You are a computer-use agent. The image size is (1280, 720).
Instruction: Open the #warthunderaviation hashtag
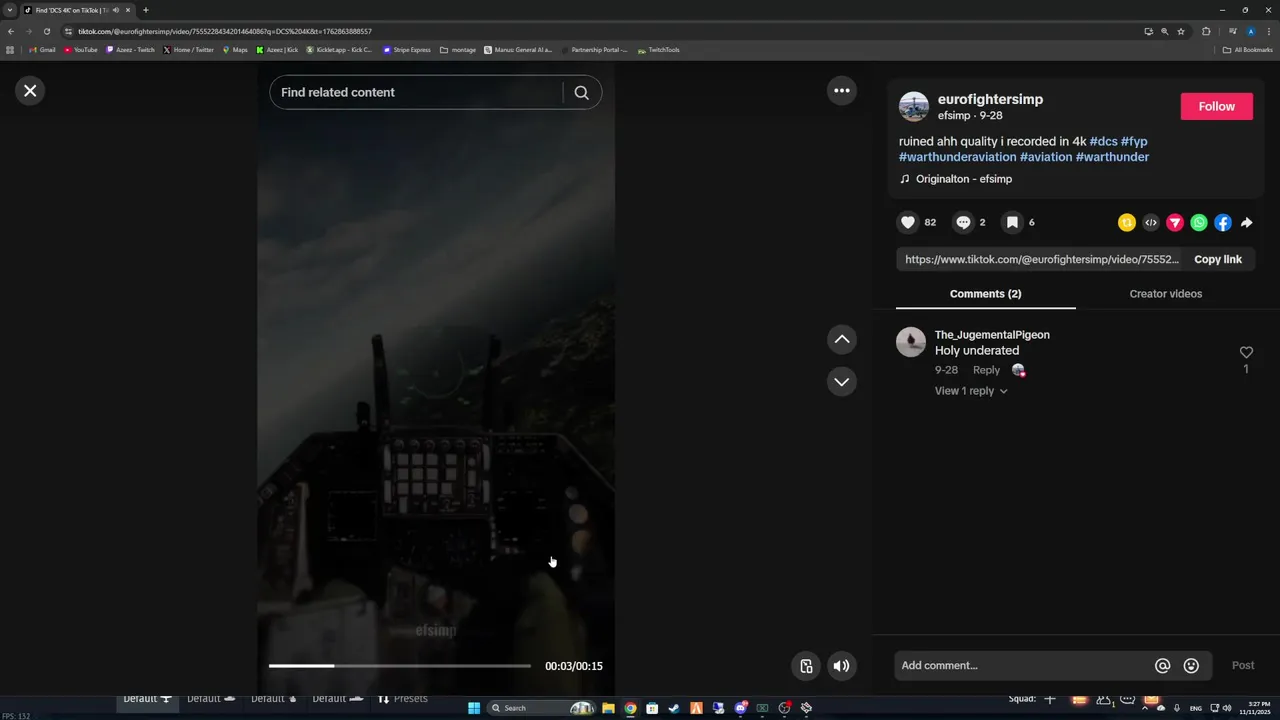click(957, 157)
